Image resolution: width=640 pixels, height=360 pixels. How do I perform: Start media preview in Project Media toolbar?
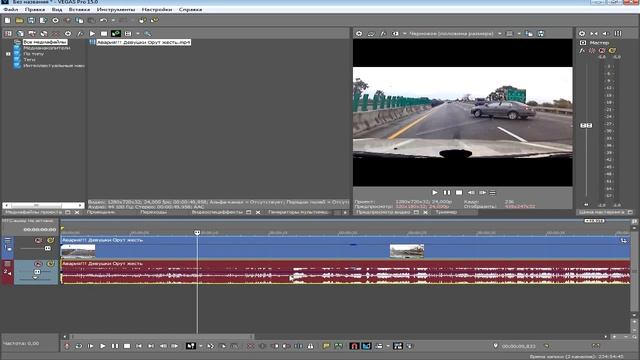click(92, 33)
